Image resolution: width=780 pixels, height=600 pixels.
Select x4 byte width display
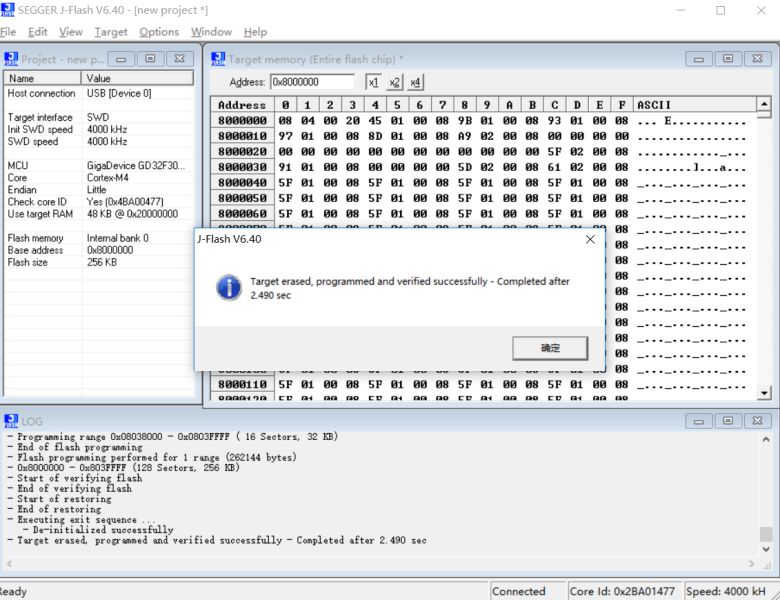pyautogui.click(x=415, y=82)
